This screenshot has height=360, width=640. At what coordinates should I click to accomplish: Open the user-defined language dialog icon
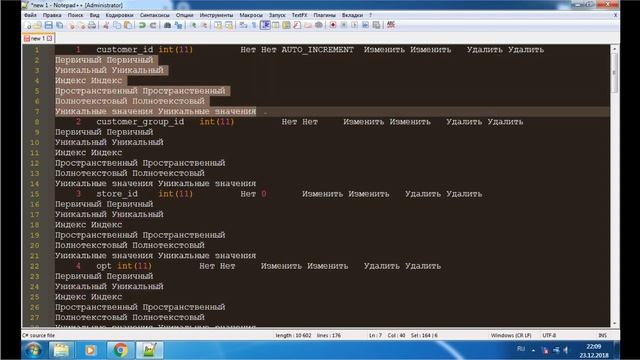pos(276,25)
